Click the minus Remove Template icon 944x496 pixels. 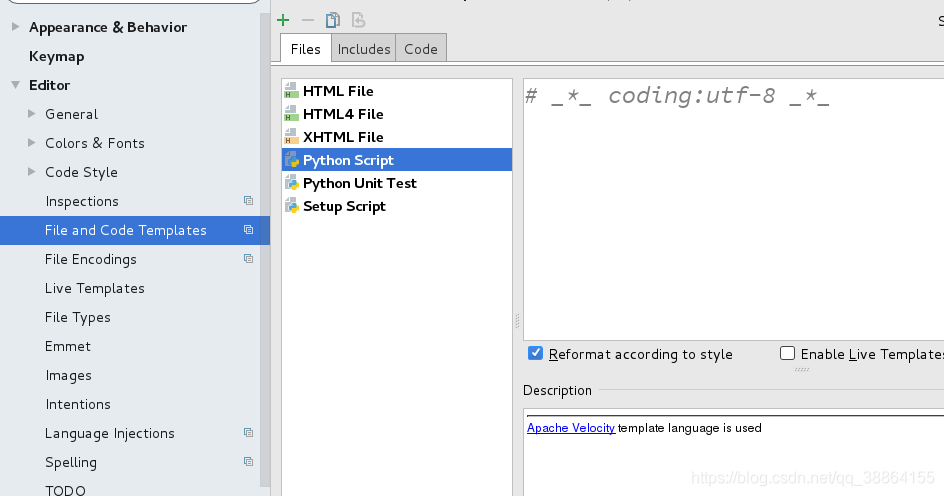point(308,20)
